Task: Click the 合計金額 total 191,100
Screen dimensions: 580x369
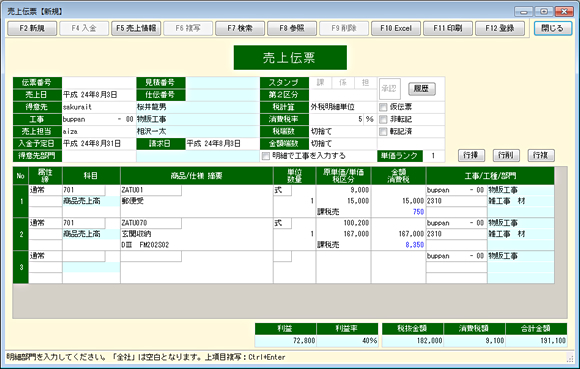Action: coord(536,341)
